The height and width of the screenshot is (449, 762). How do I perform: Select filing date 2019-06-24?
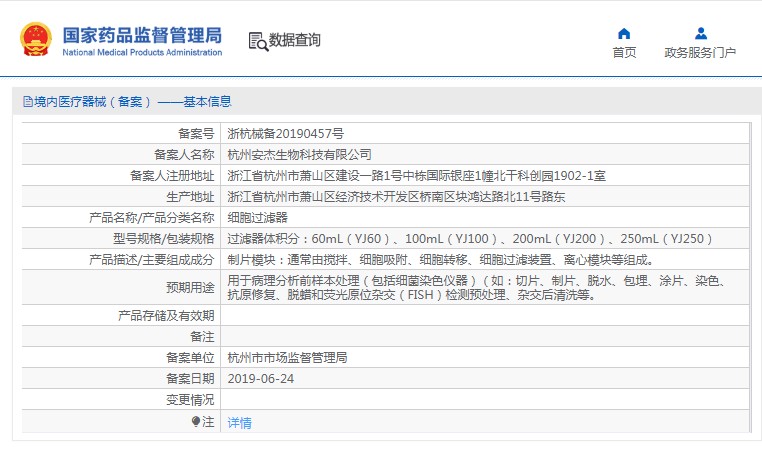[260, 379]
